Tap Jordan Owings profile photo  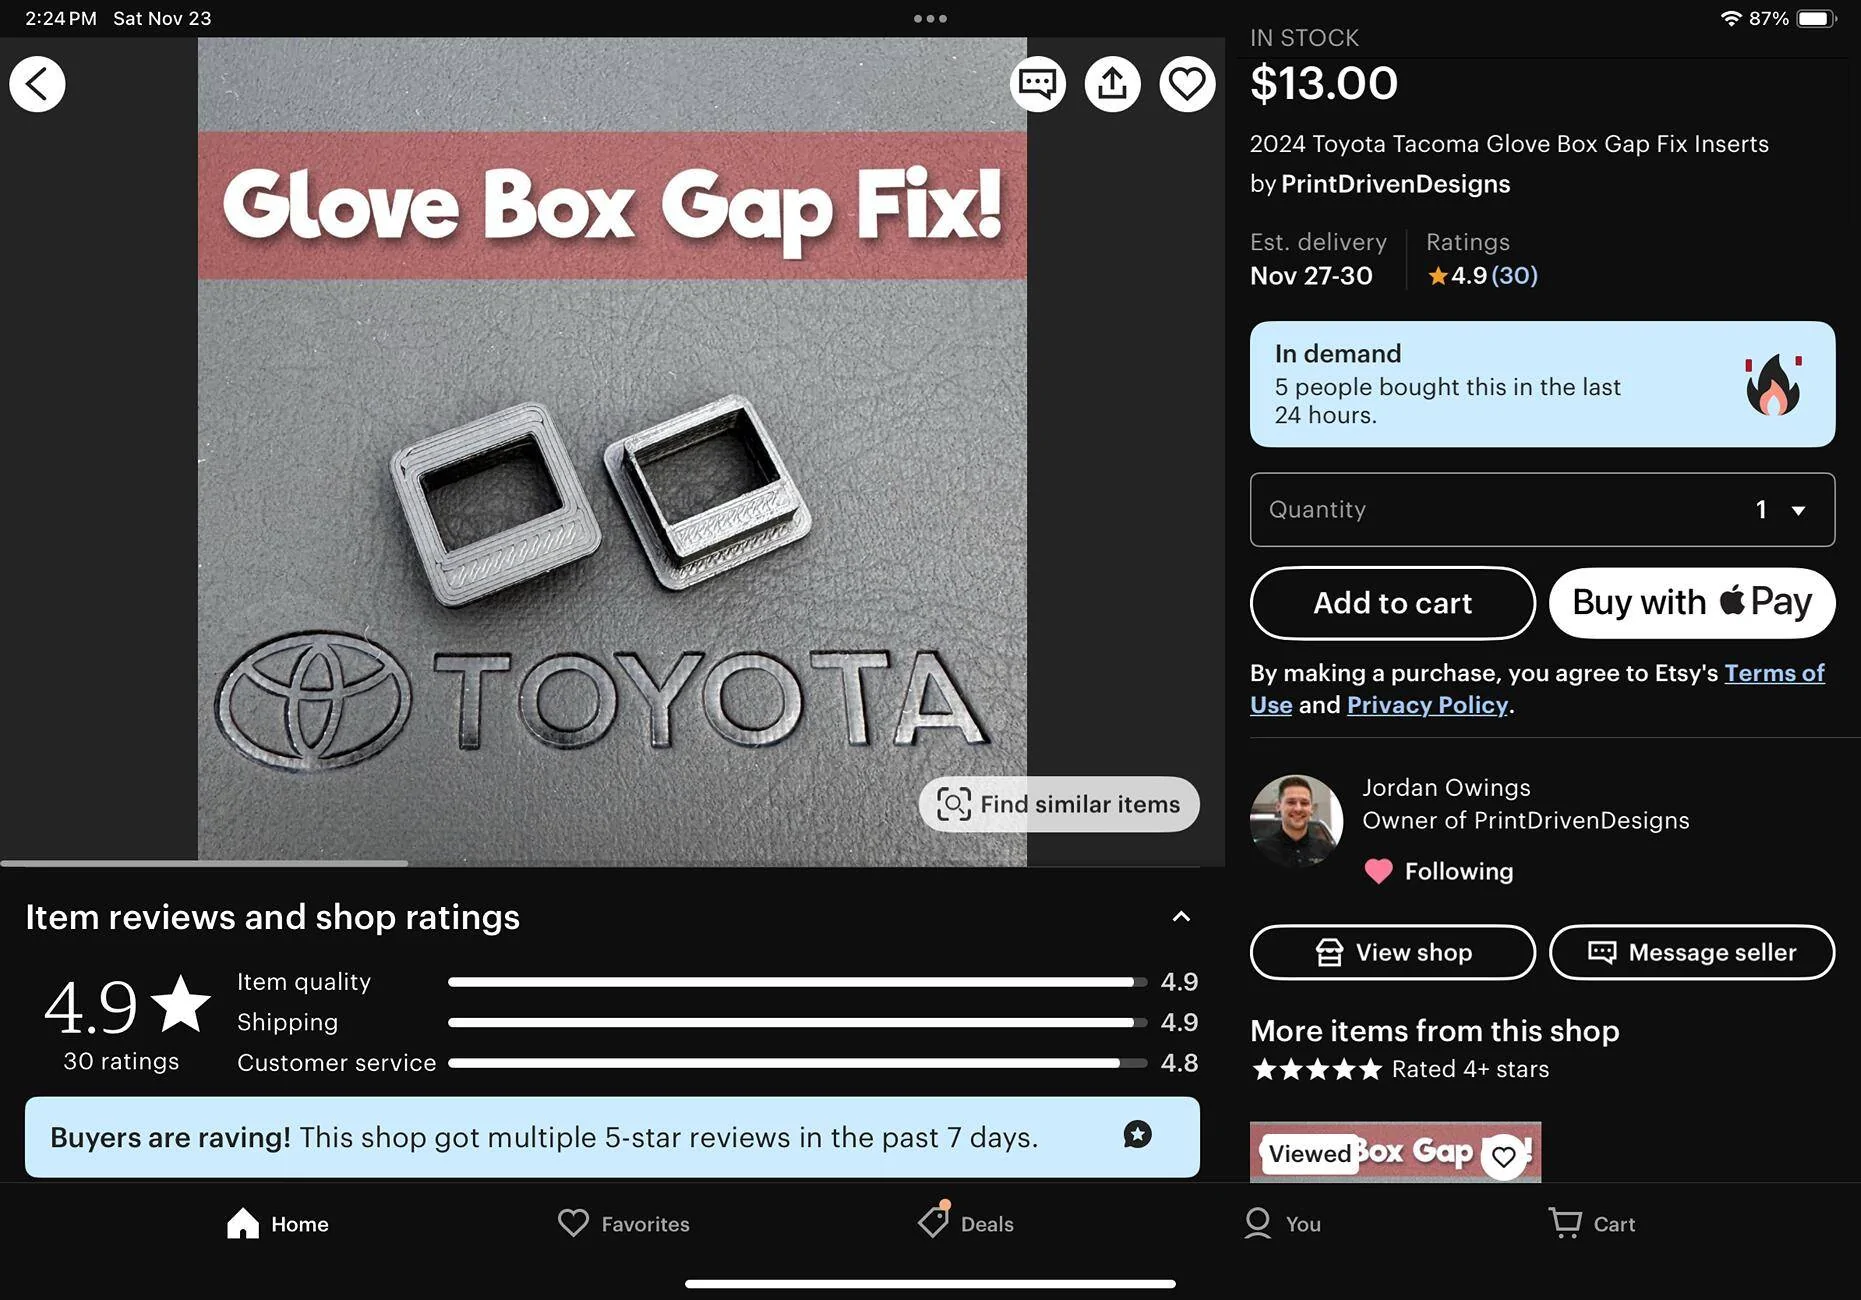click(x=1296, y=821)
